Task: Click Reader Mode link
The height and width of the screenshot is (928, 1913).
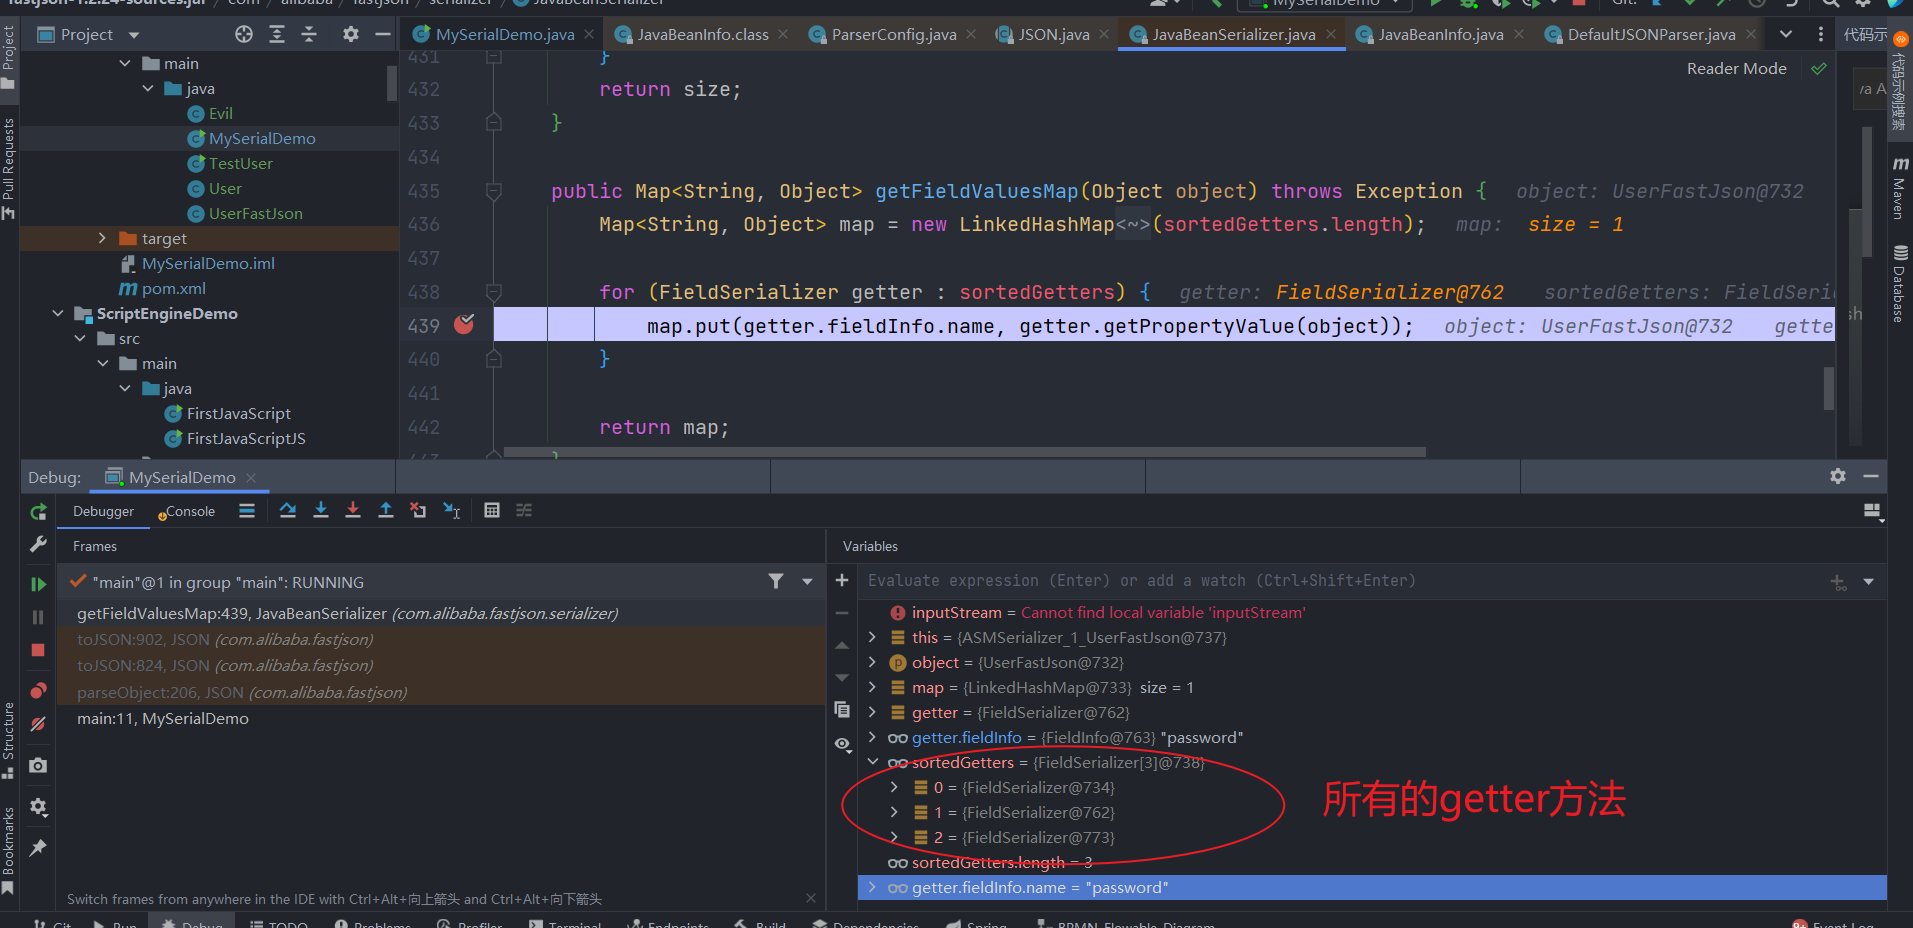Action: point(1736,68)
